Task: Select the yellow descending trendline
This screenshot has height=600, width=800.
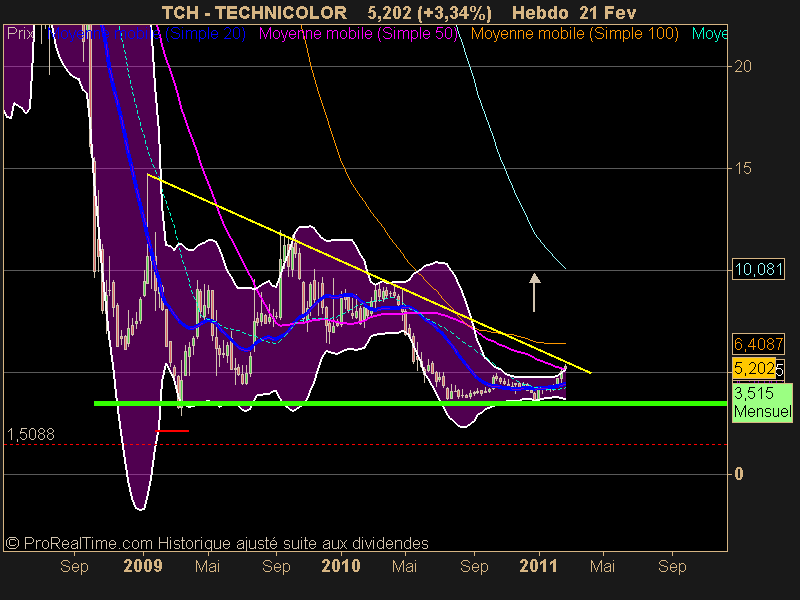Action: coord(369,274)
